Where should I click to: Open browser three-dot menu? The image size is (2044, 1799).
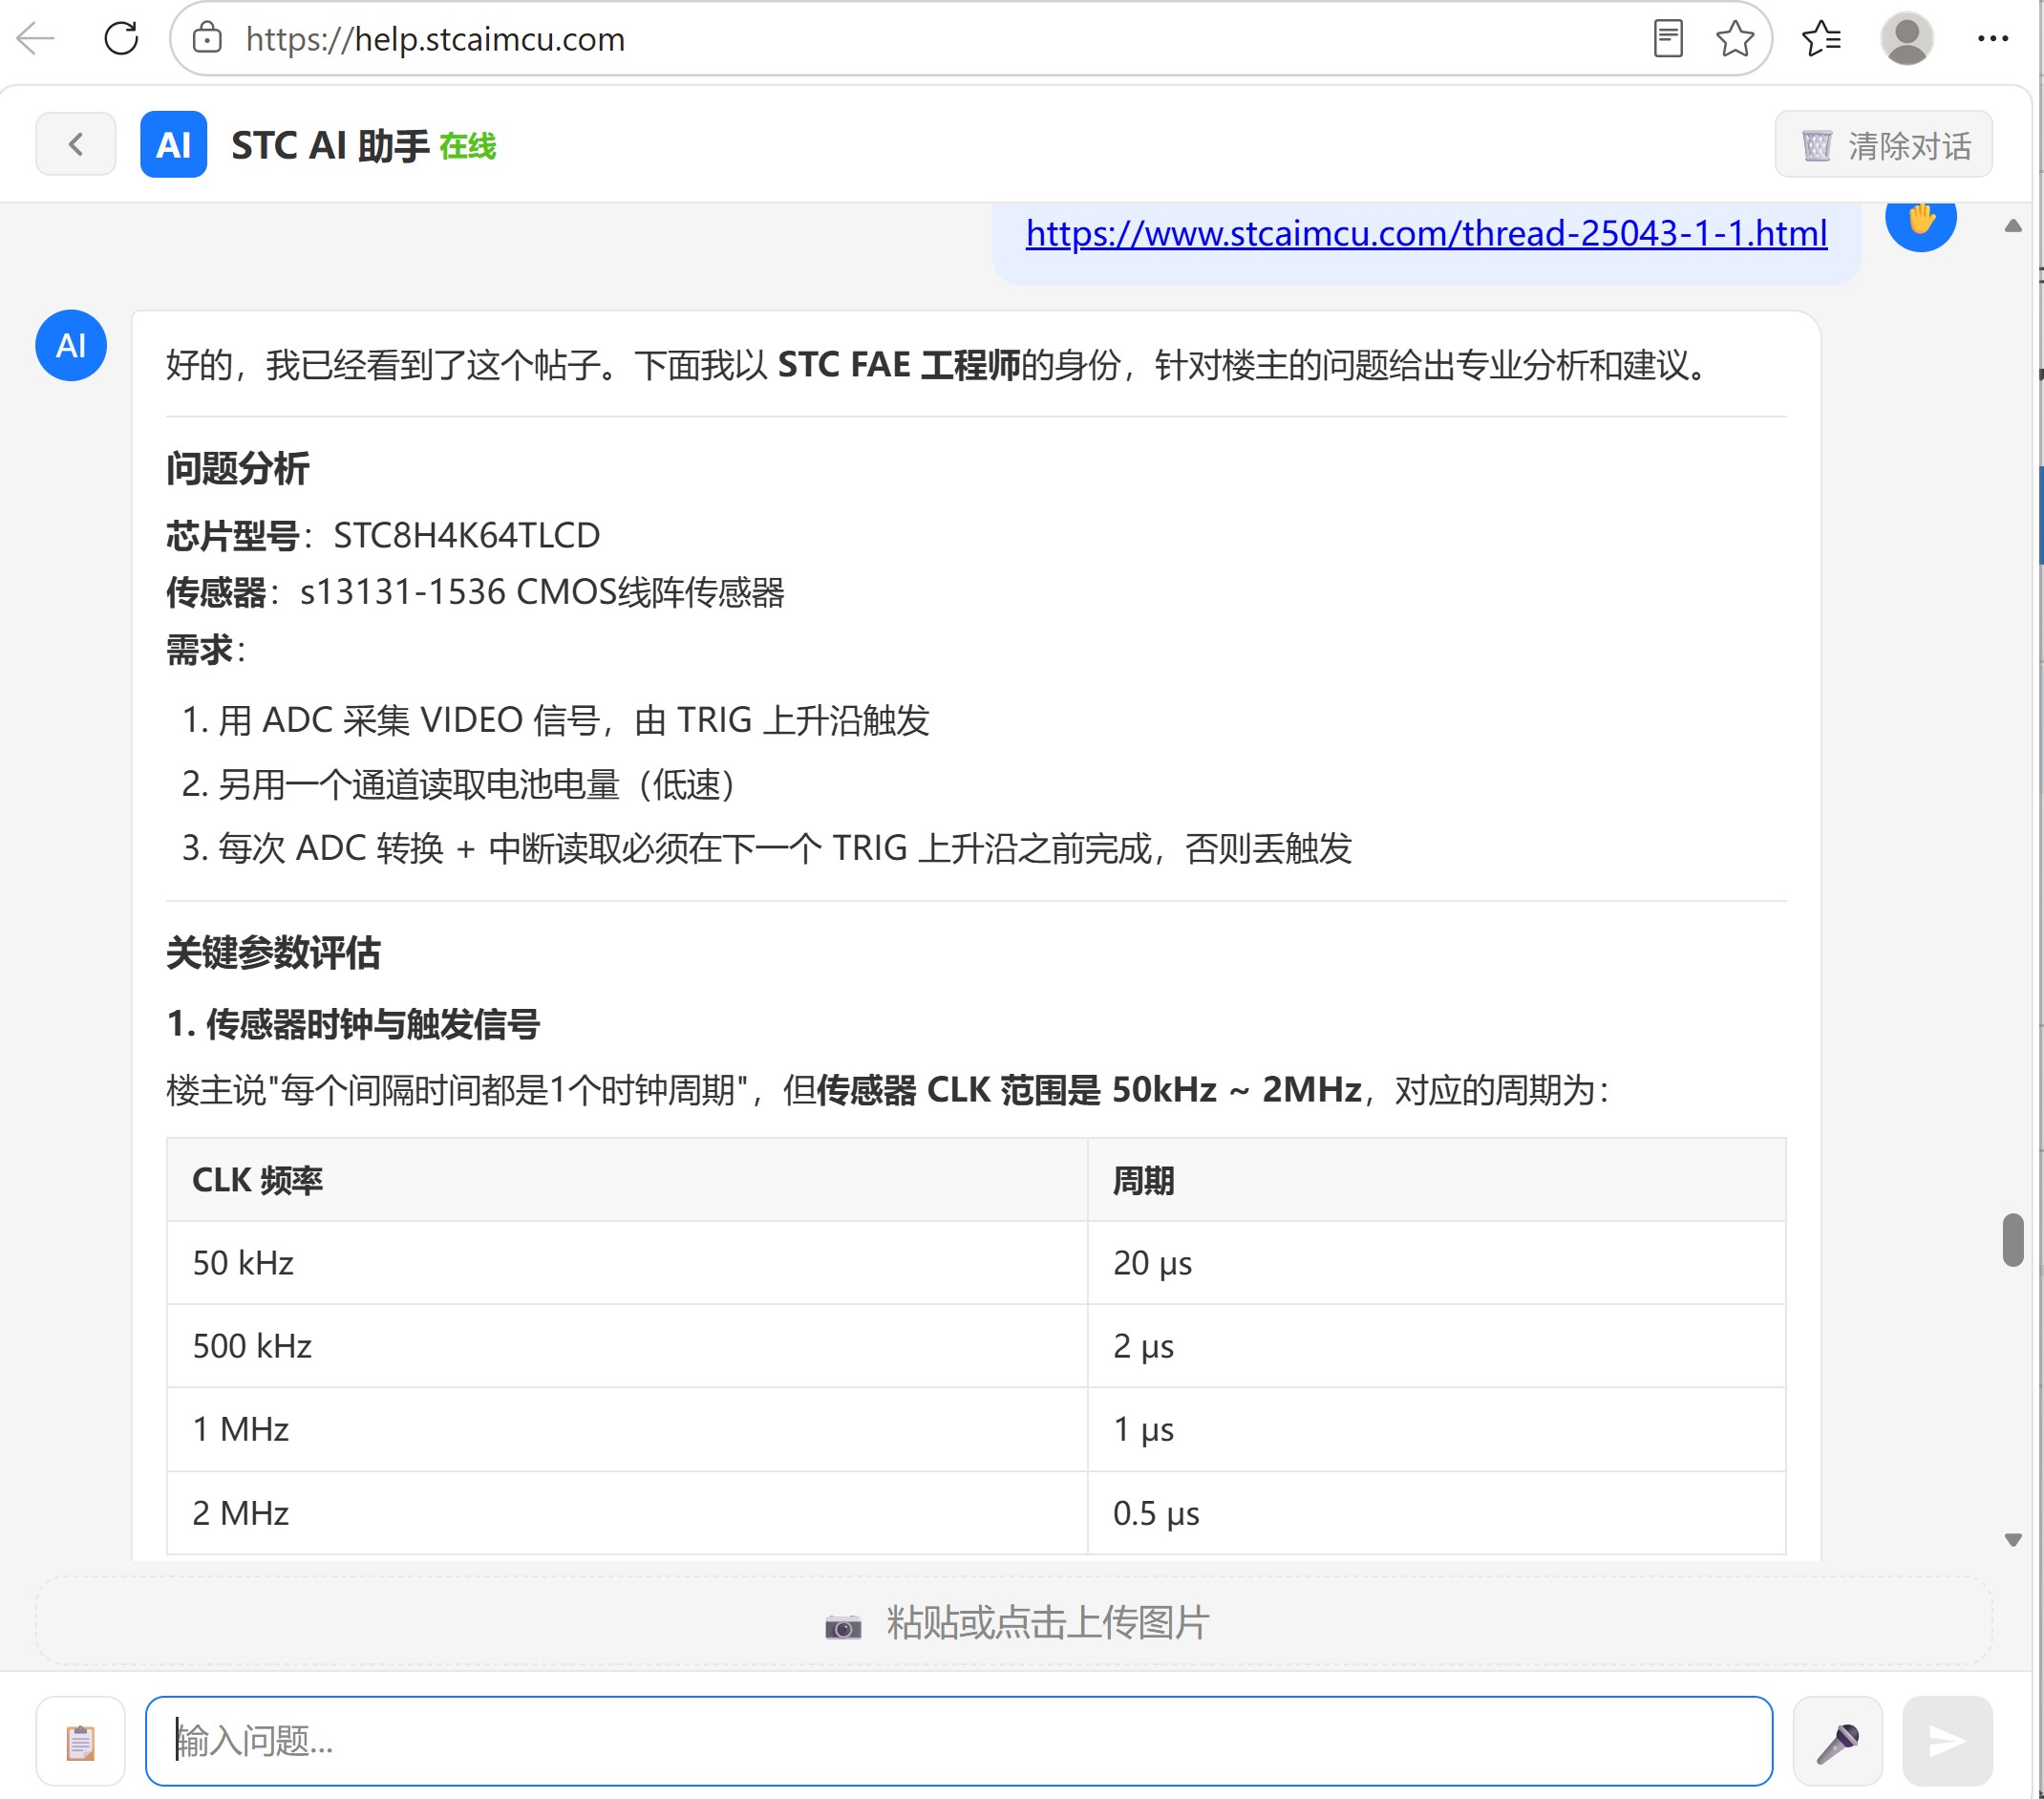[x=1992, y=39]
